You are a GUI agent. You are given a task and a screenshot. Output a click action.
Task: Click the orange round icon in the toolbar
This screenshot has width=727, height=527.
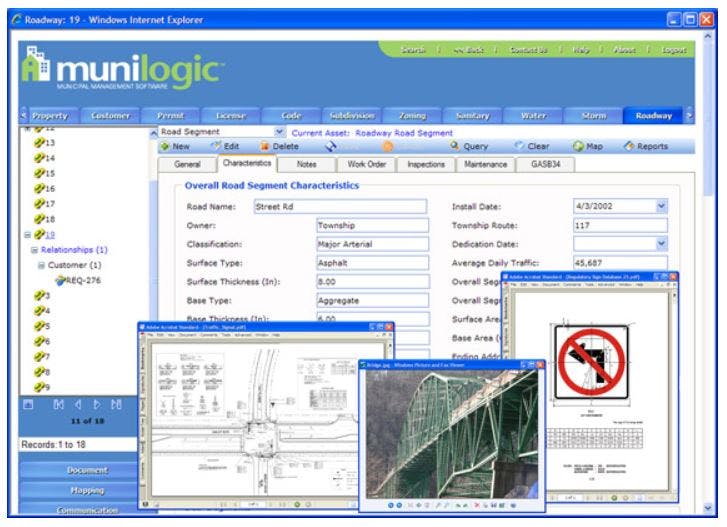[x=388, y=147]
